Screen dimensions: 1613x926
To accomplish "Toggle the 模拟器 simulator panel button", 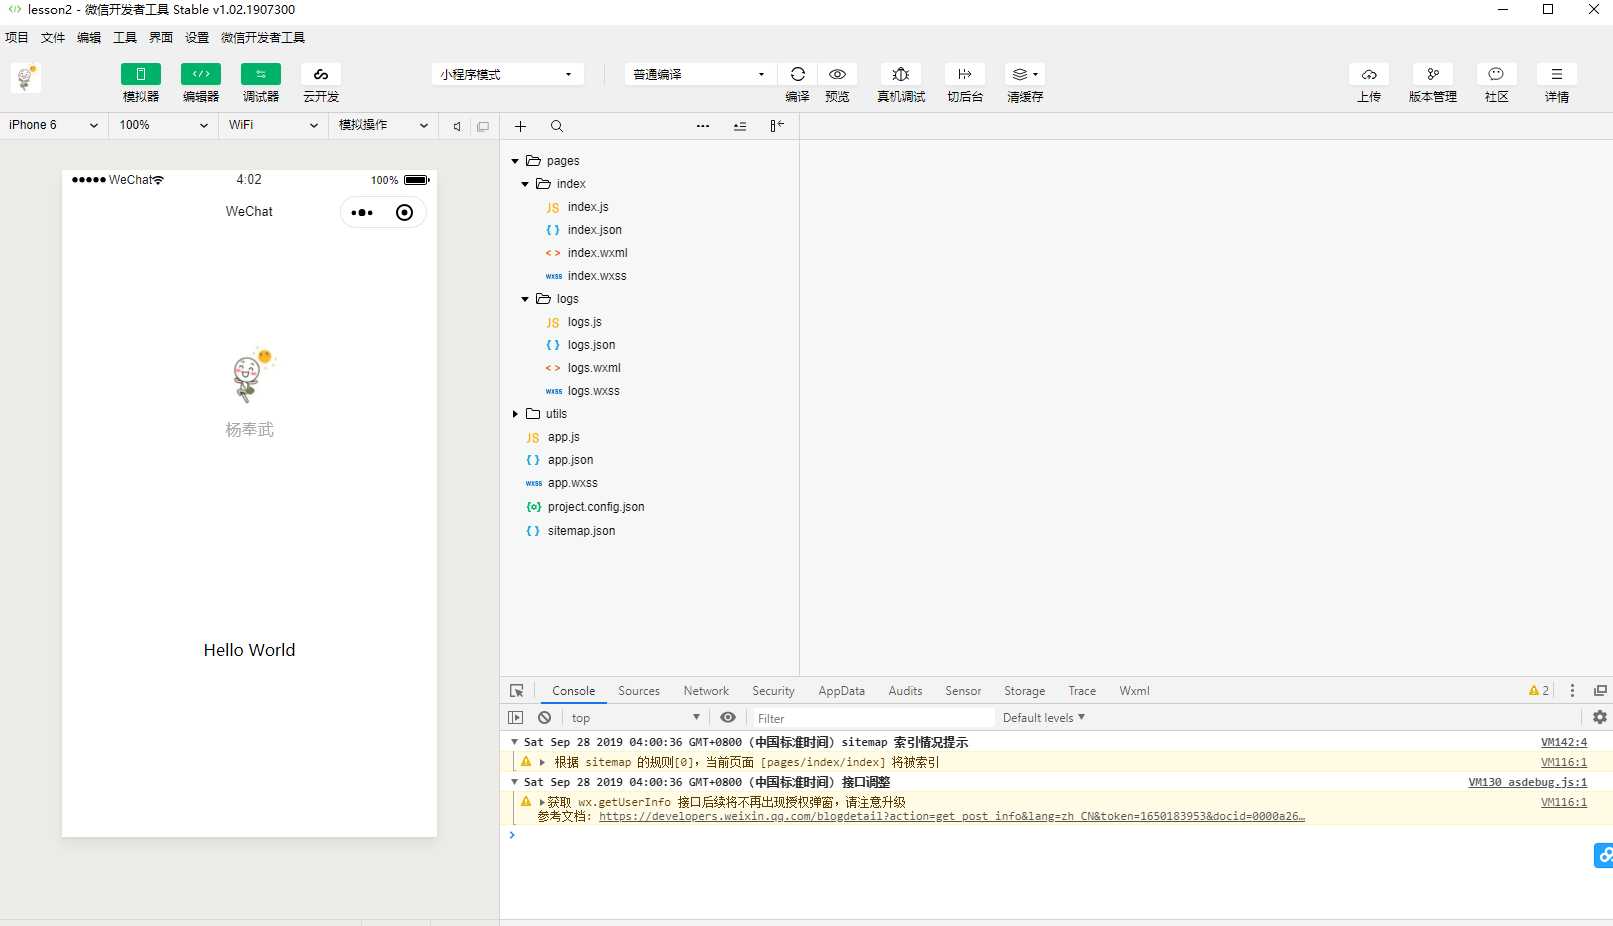I will [141, 74].
